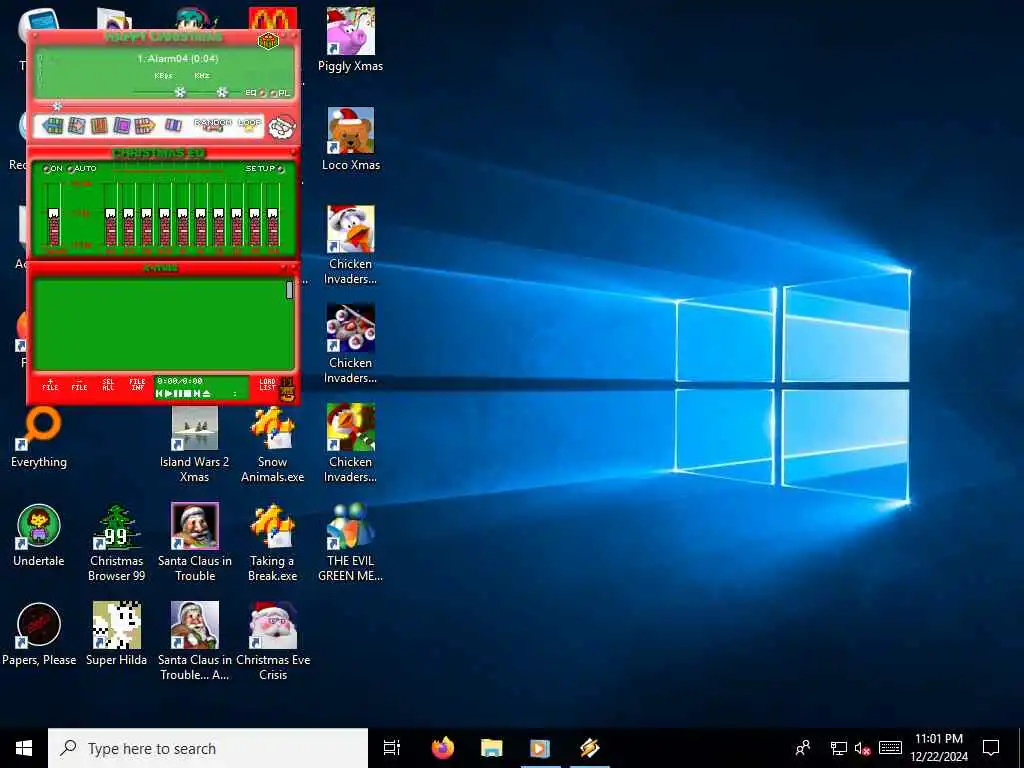Click the Winamp lightning taskbar icon
This screenshot has width=1024, height=768.
click(x=589, y=748)
